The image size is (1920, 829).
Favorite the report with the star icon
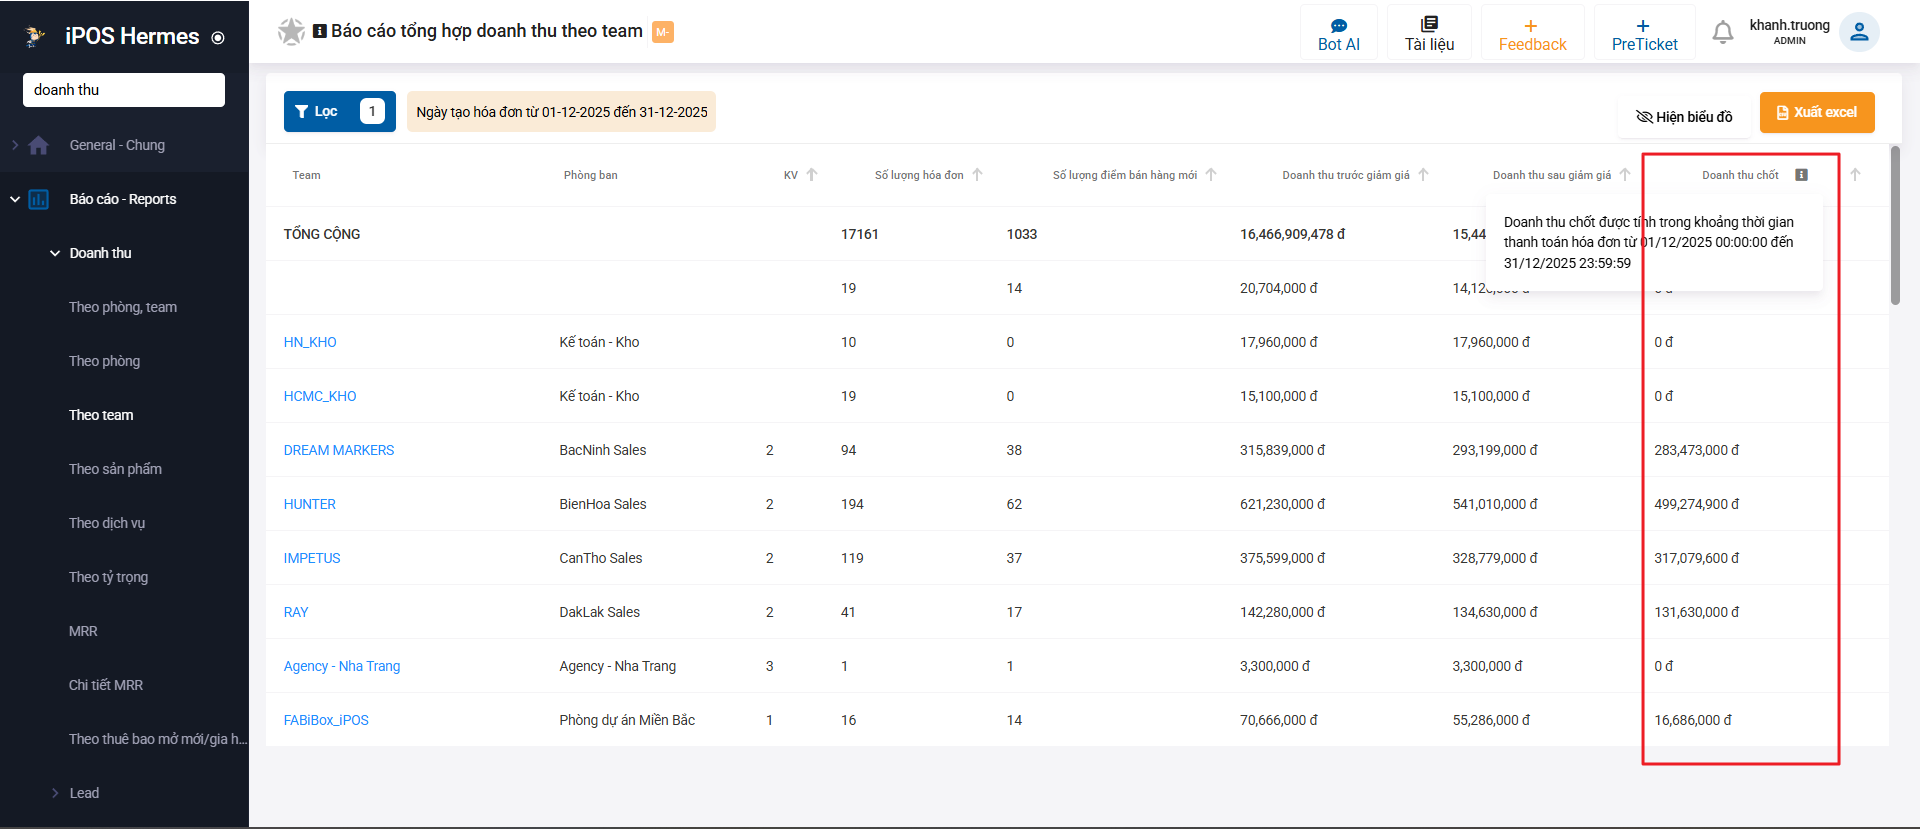point(291,32)
